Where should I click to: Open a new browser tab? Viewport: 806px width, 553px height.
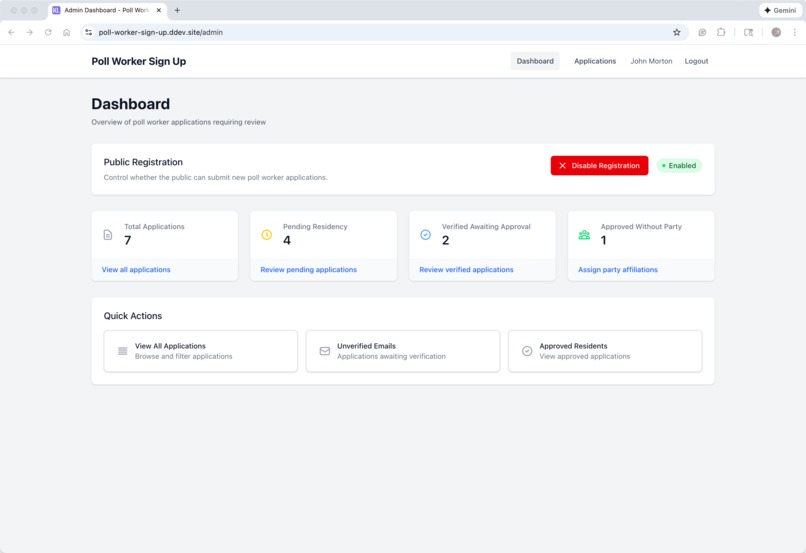click(x=177, y=10)
